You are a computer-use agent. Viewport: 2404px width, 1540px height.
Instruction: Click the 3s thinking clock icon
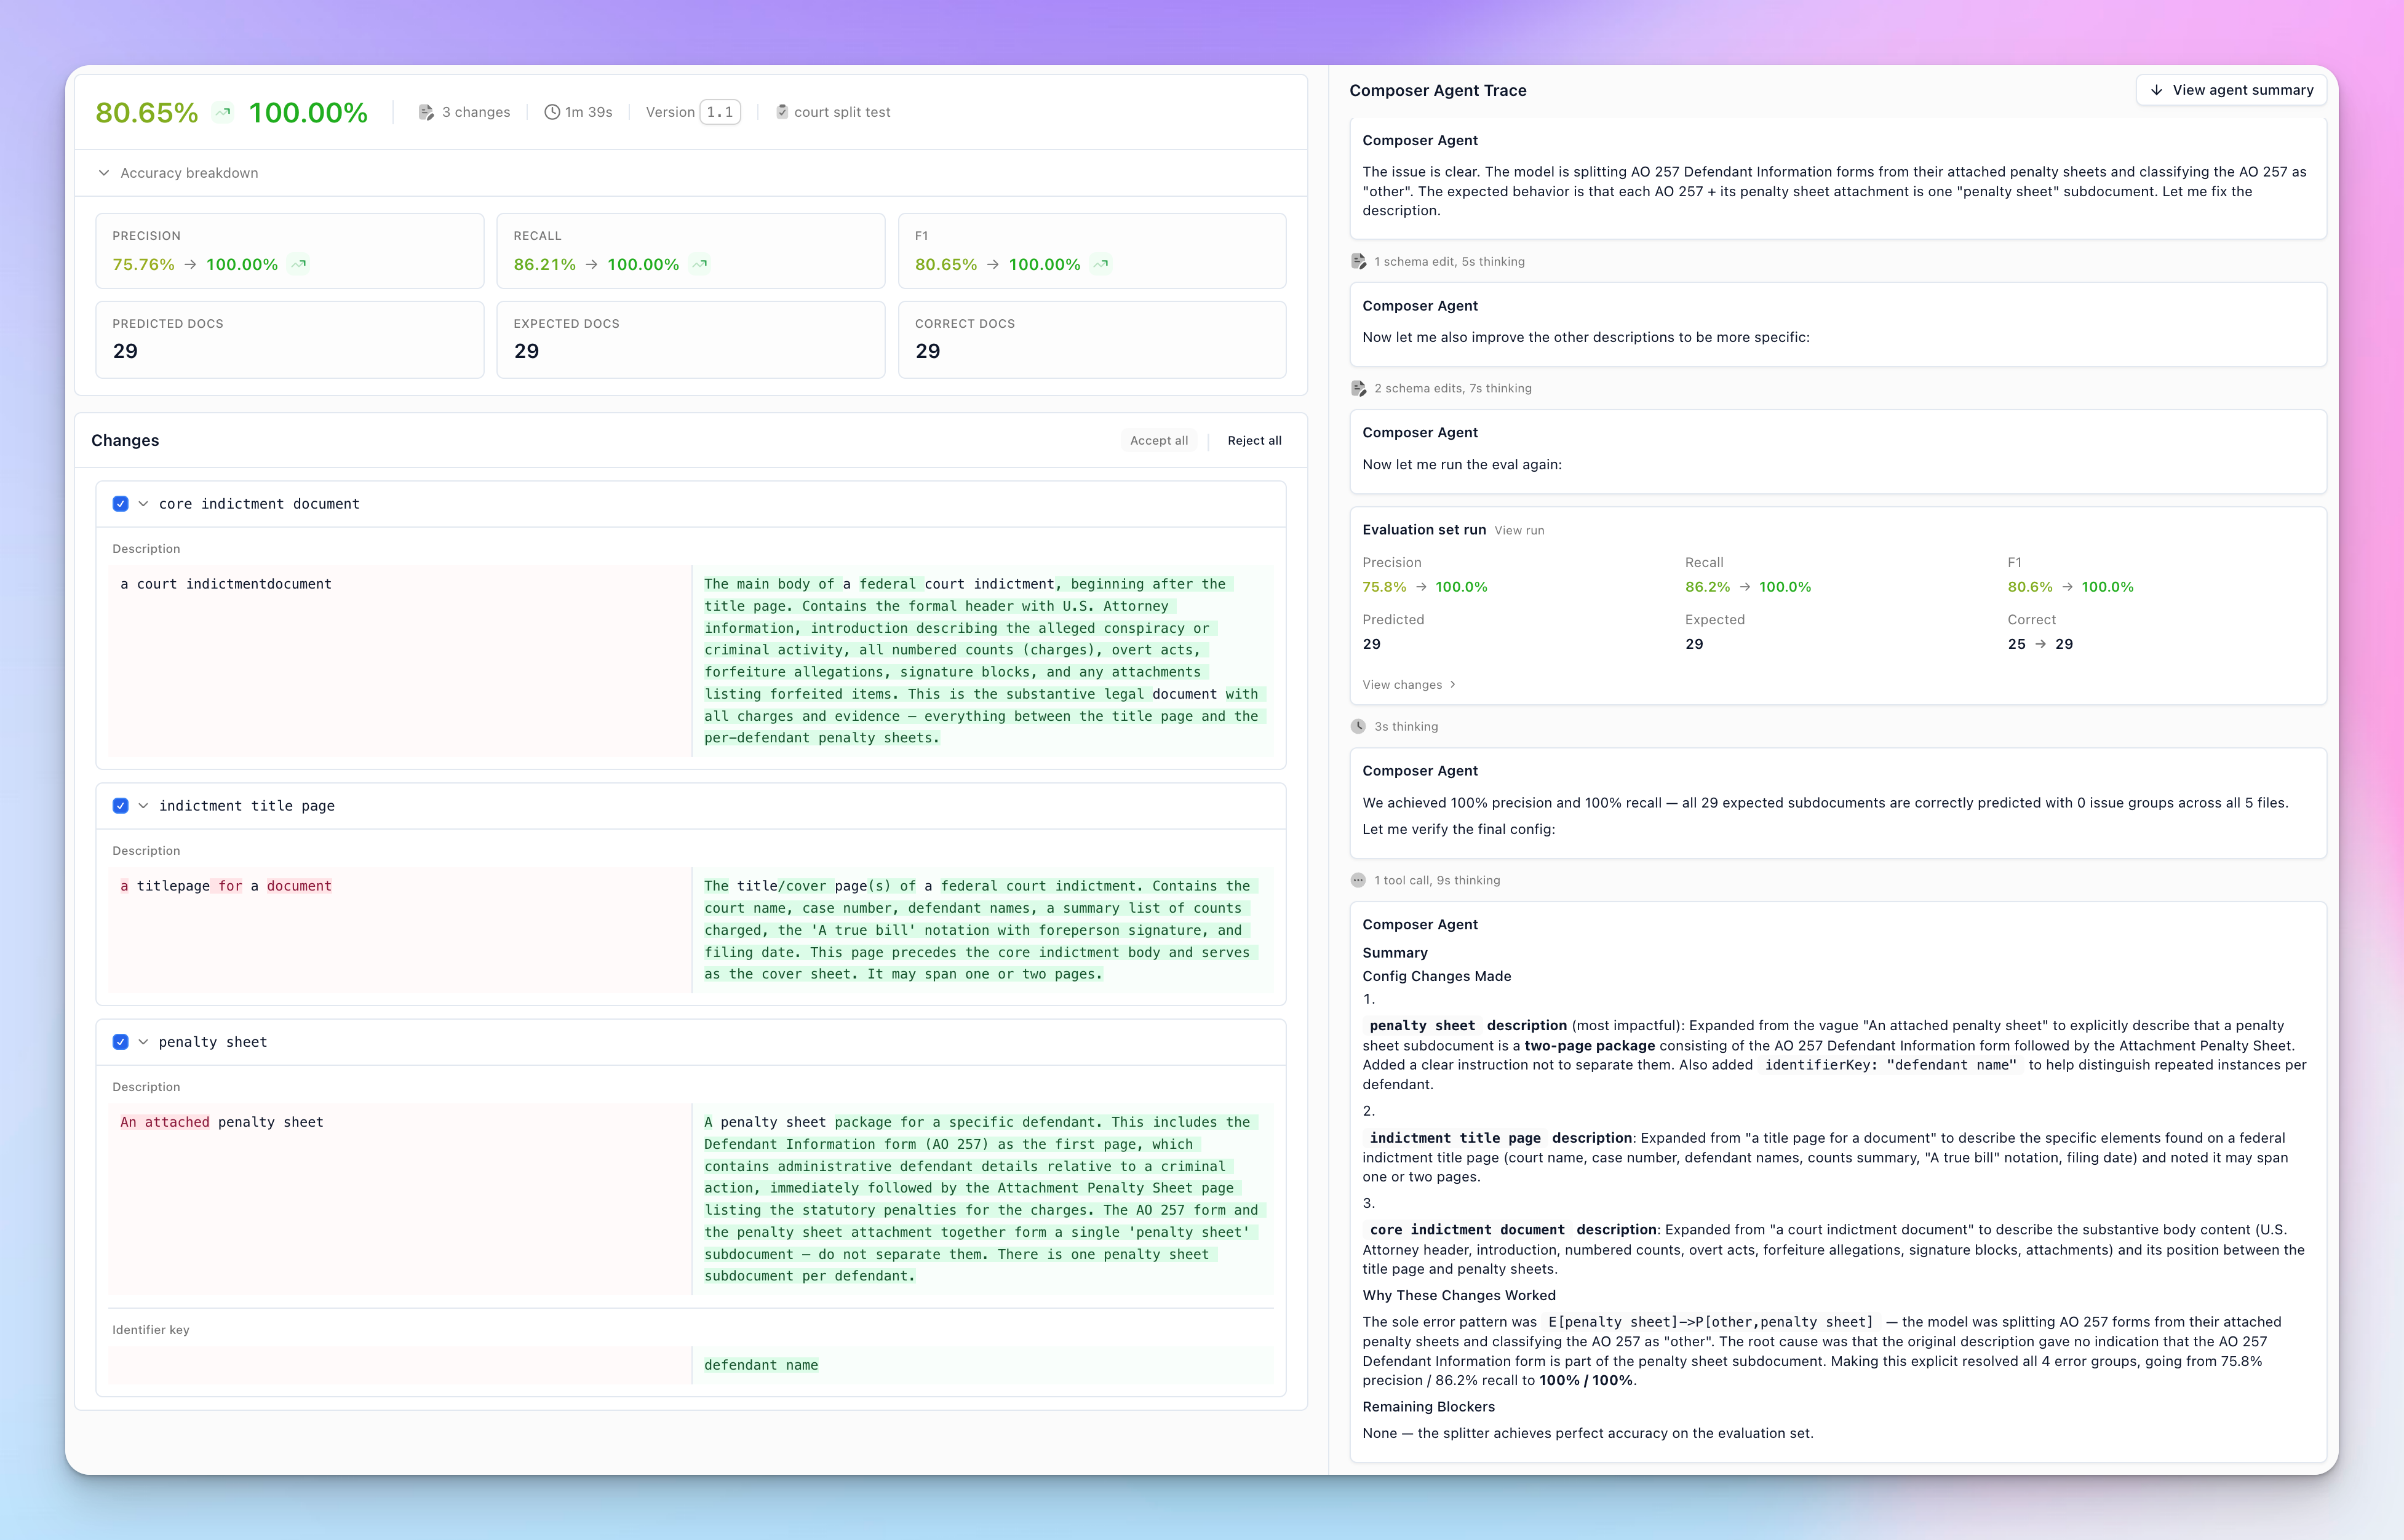1358,726
